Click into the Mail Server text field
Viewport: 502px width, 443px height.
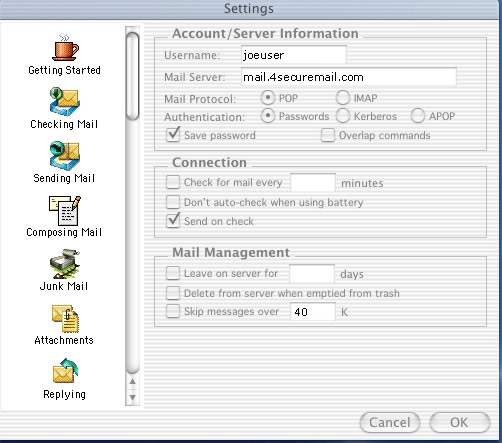[349, 77]
